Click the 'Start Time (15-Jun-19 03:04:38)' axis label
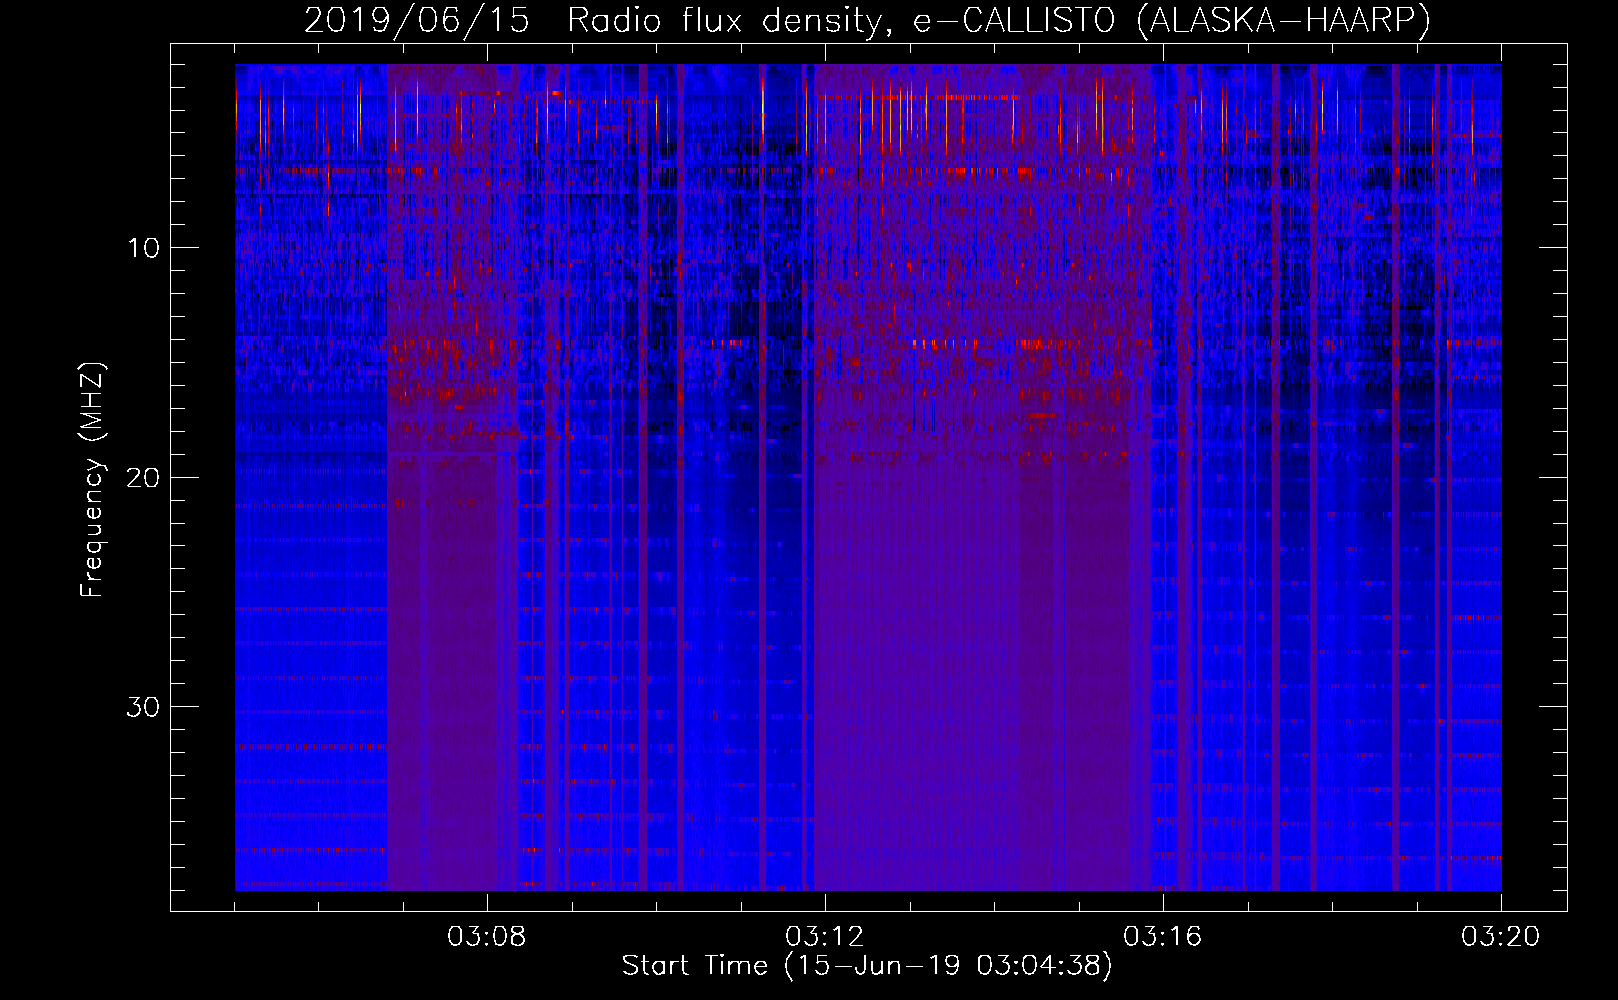 (x=867, y=966)
